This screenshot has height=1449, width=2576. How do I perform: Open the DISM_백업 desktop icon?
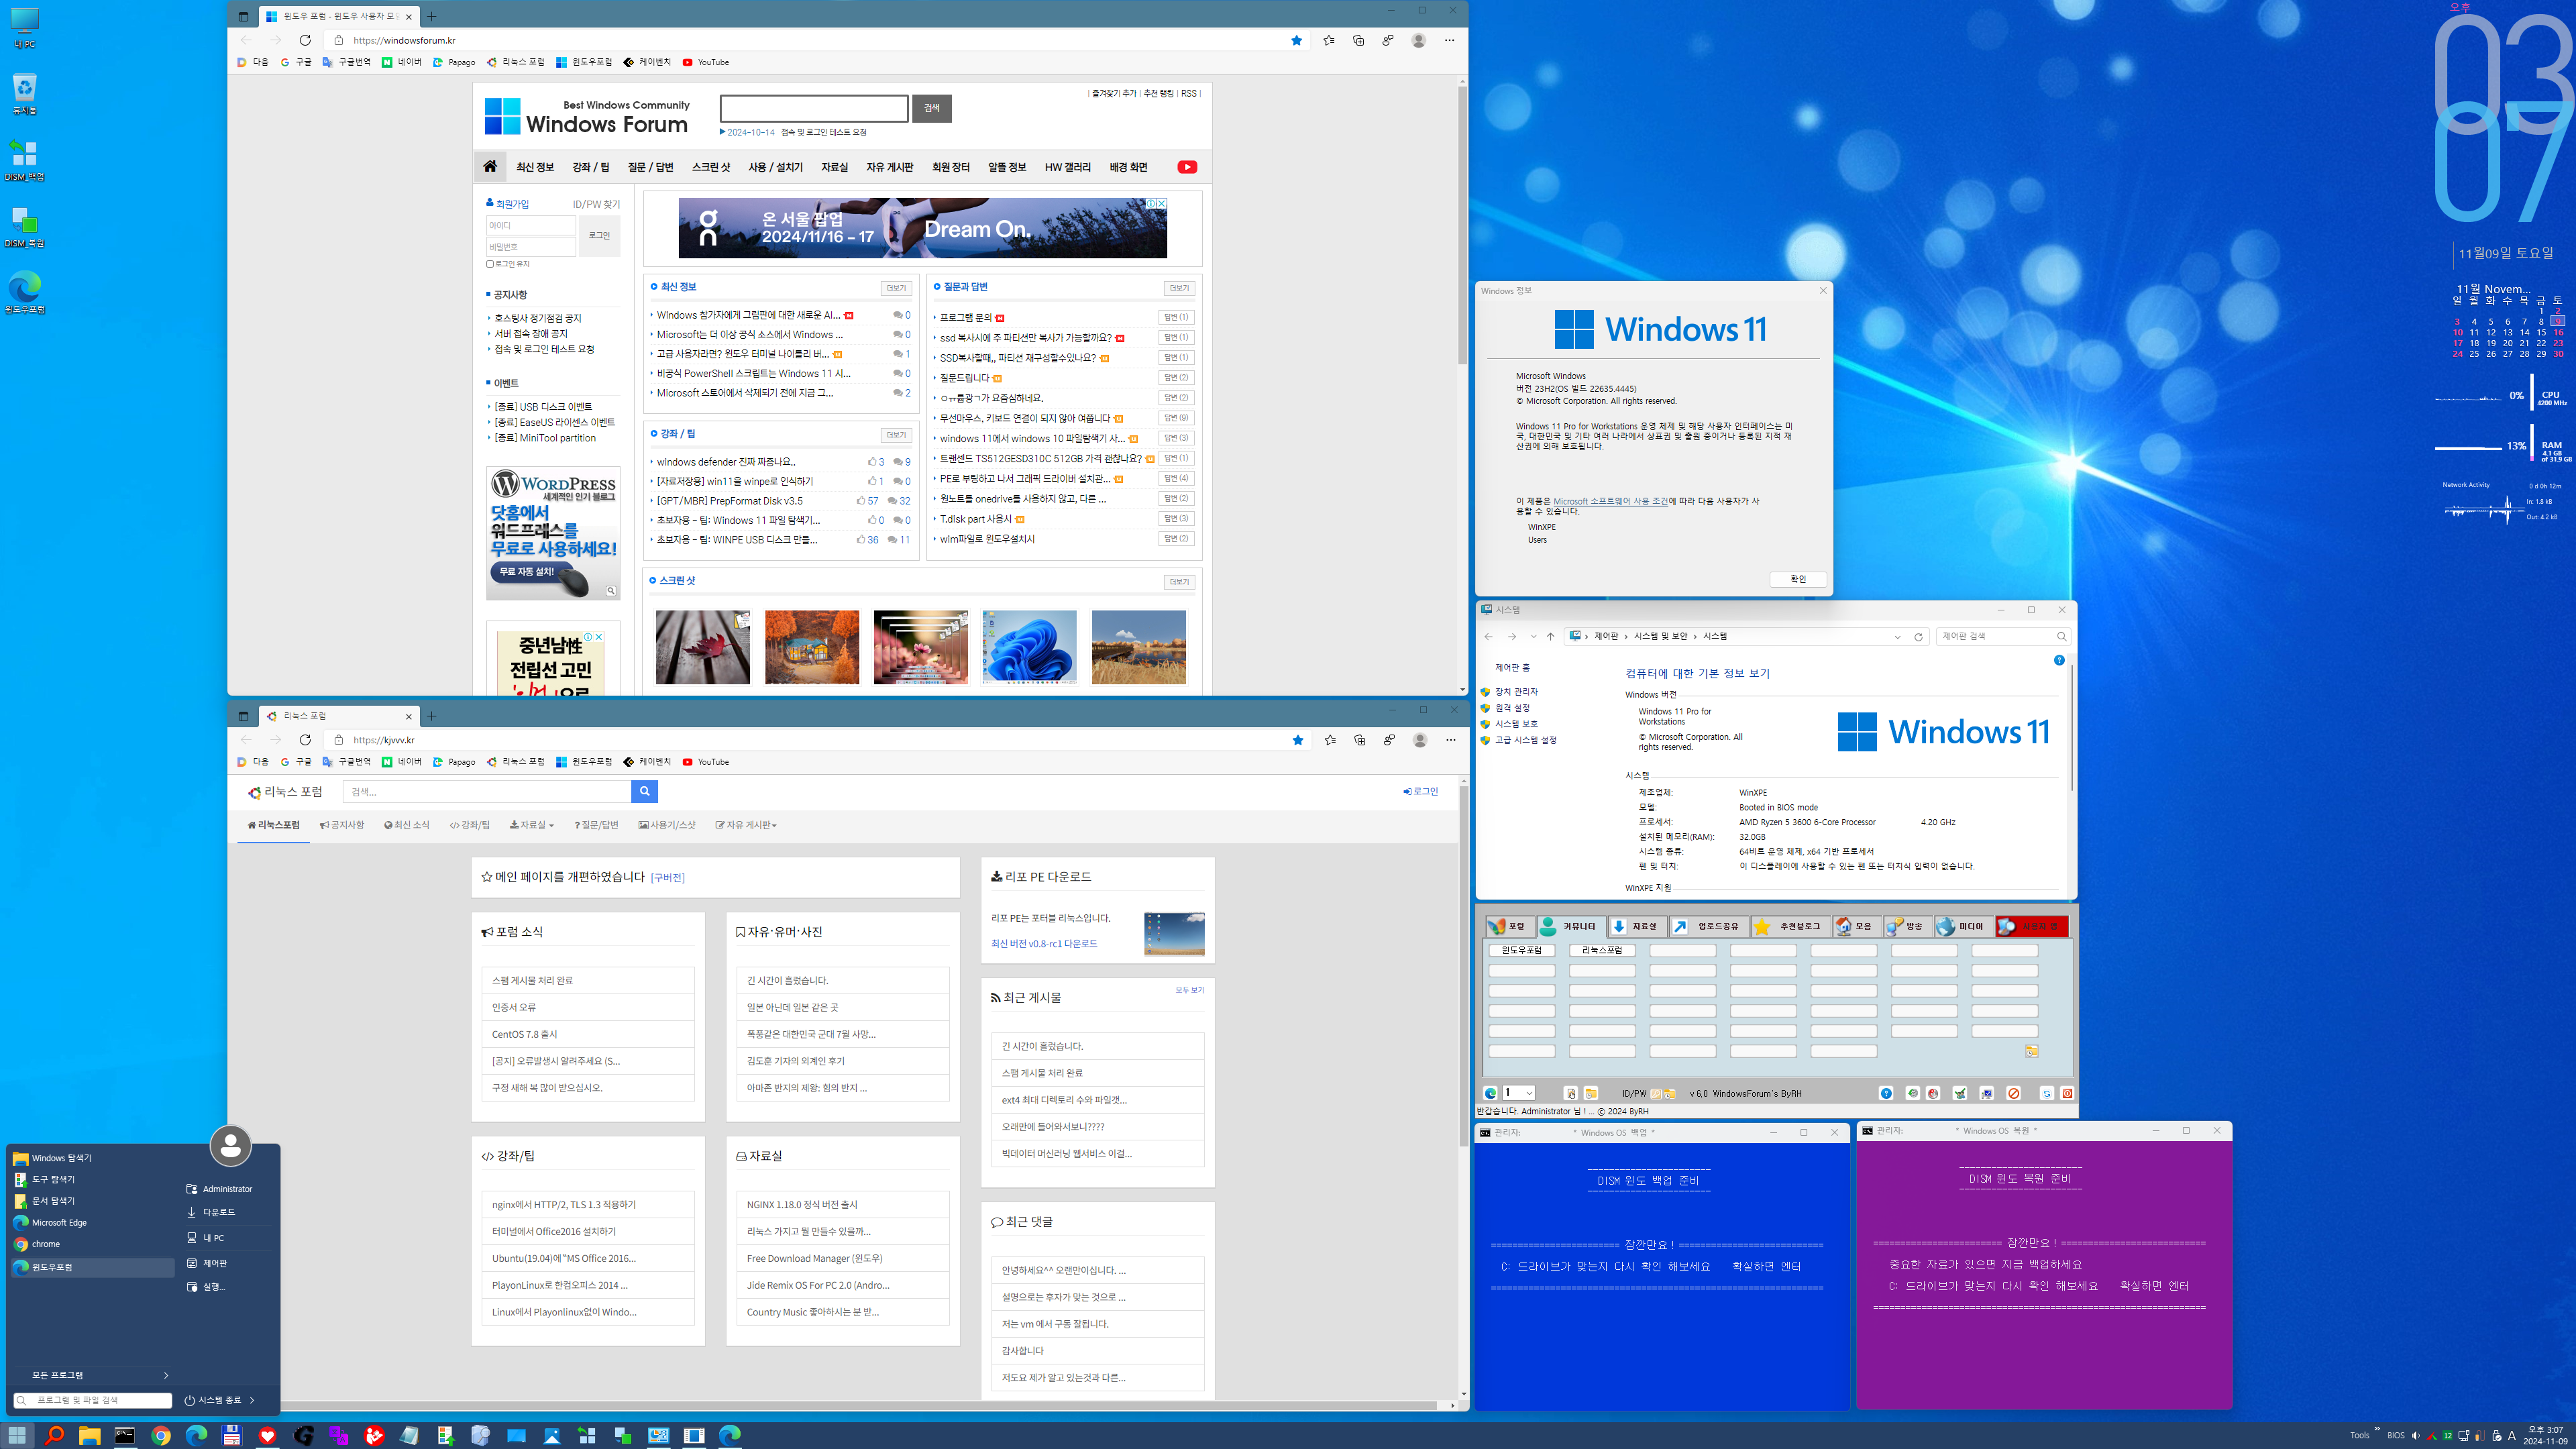coord(24,160)
